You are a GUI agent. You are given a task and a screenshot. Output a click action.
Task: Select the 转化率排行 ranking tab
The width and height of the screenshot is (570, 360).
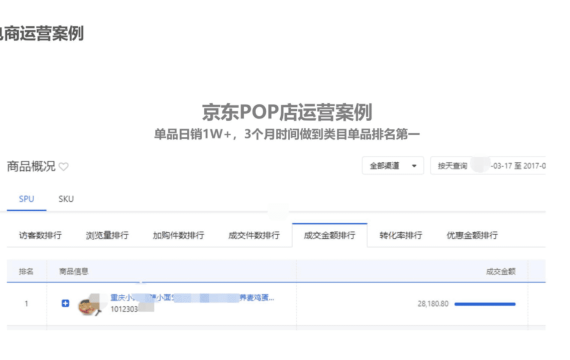401,236
